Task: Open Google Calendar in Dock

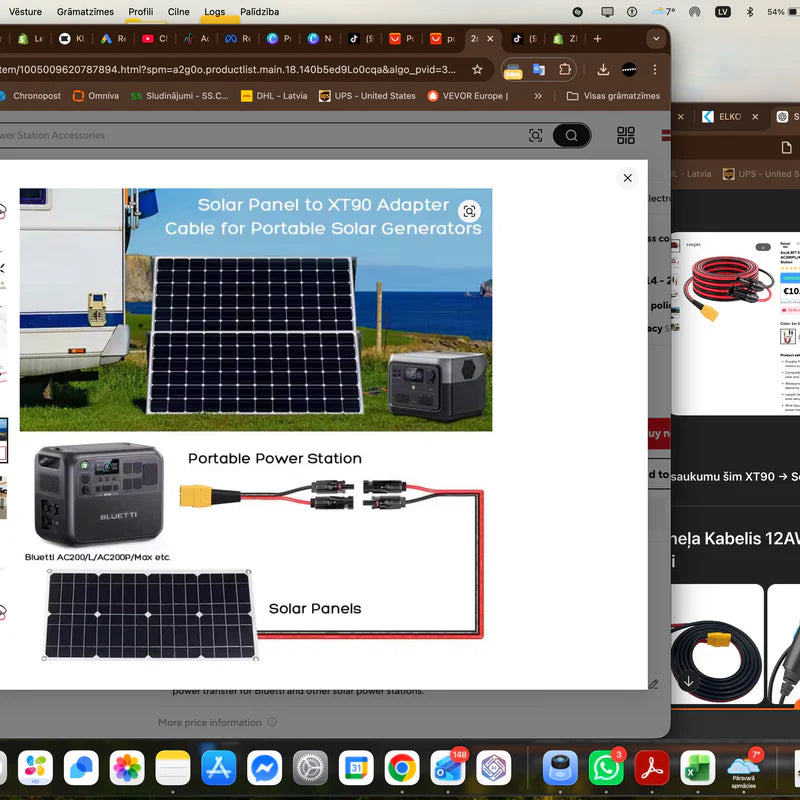Action: pos(356,767)
